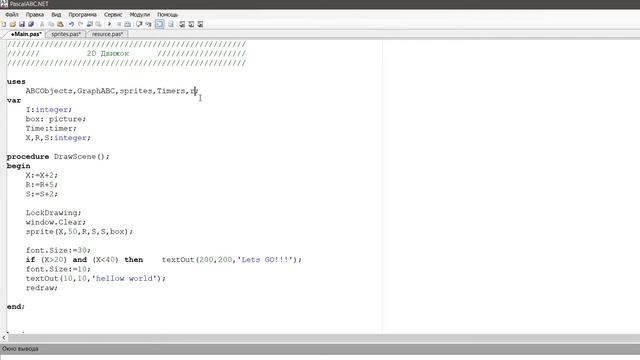Open the Правка menu
640x360 pixels.
tap(35, 15)
